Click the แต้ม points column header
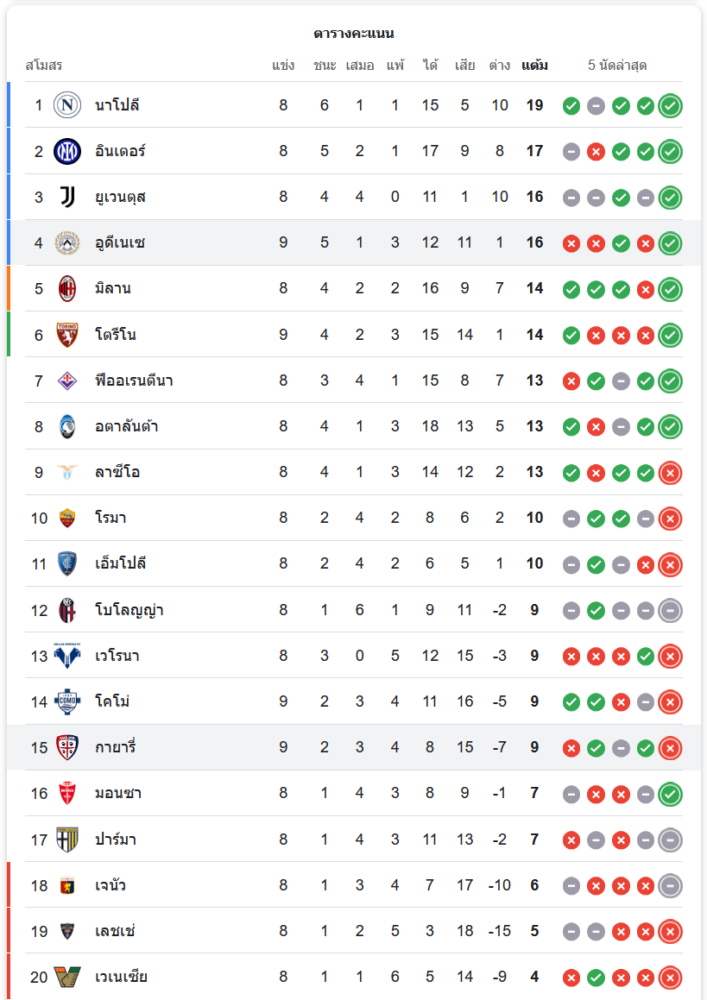Viewport: 707px width, 1000px height. (x=535, y=66)
